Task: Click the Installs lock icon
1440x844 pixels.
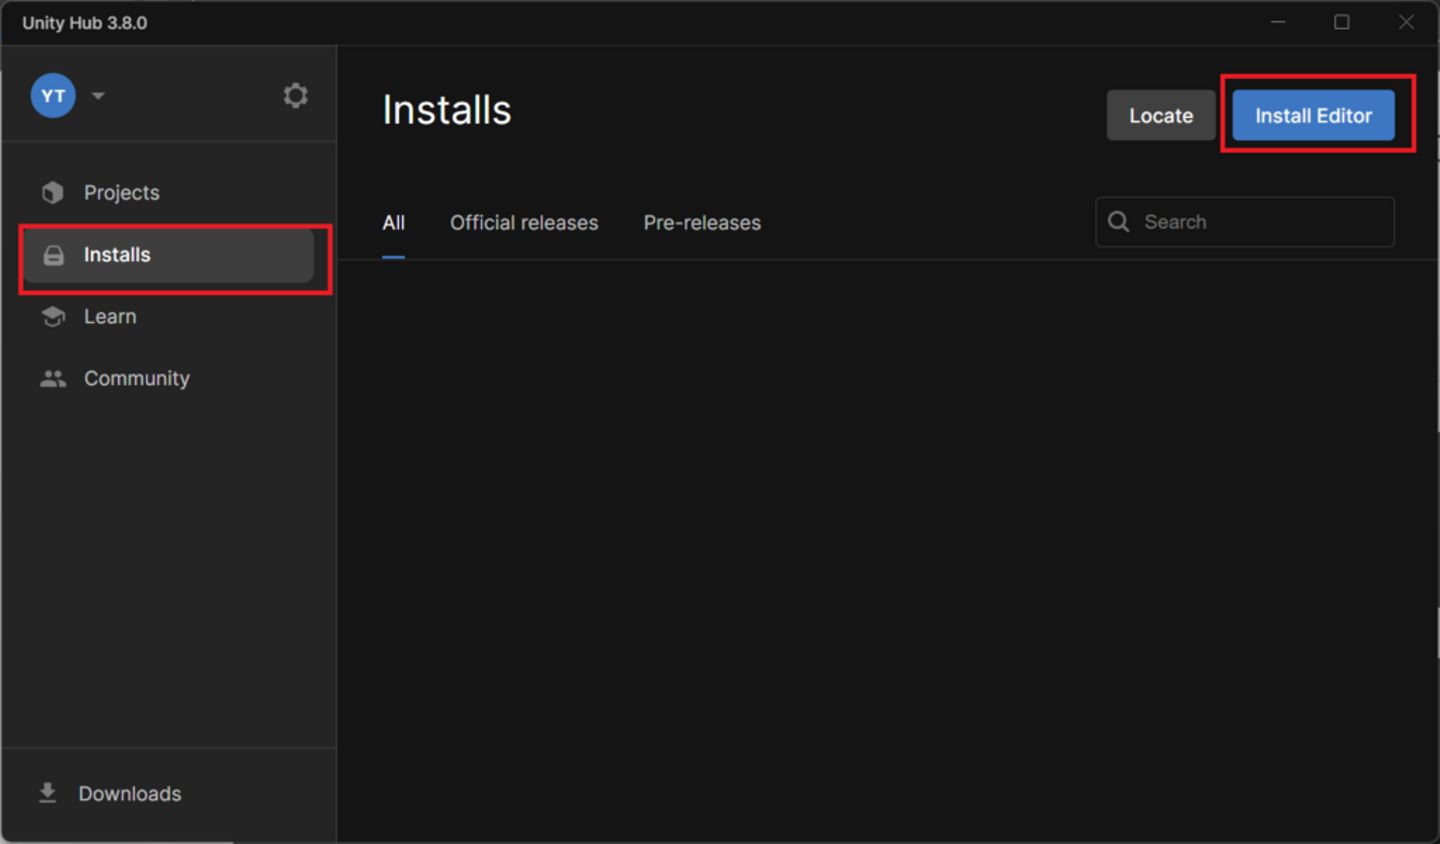Action: point(53,255)
